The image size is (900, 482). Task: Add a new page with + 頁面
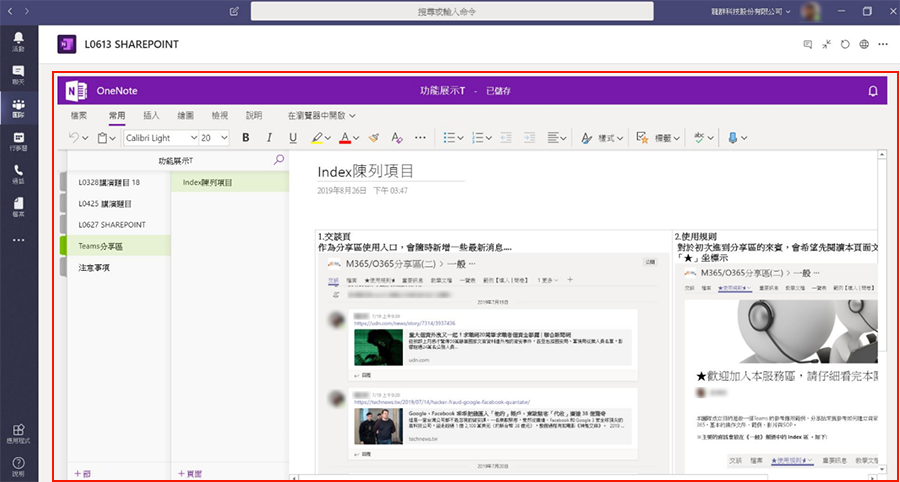tap(189, 473)
